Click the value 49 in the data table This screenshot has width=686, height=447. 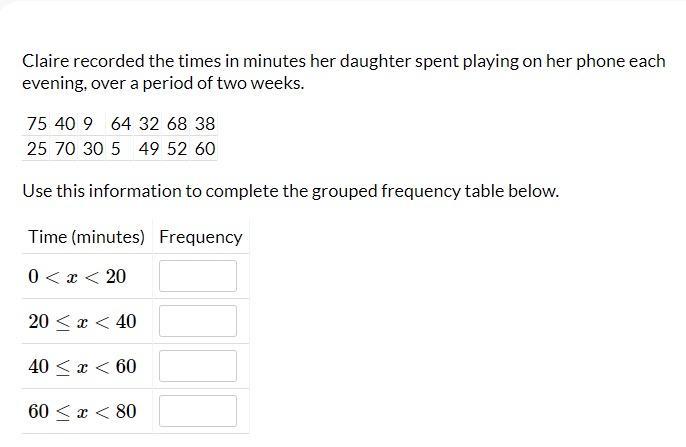149,149
